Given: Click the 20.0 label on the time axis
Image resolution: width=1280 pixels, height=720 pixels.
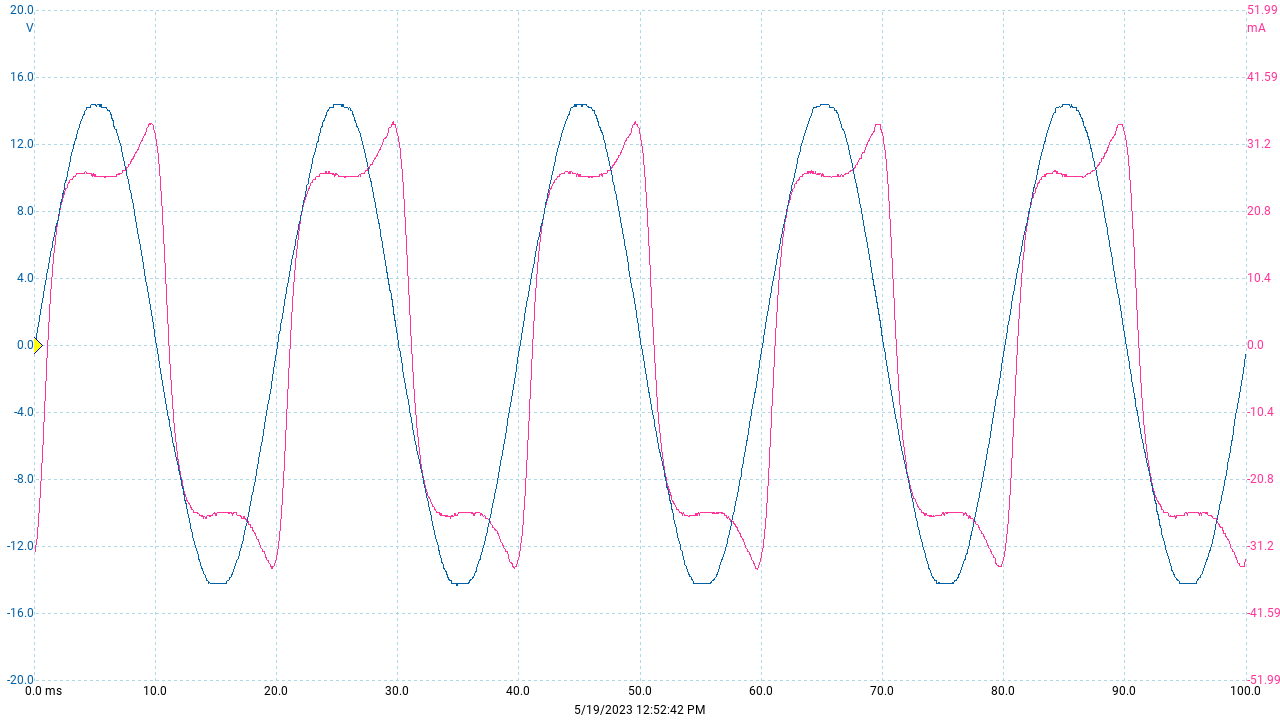Looking at the screenshot, I should tap(276, 691).
